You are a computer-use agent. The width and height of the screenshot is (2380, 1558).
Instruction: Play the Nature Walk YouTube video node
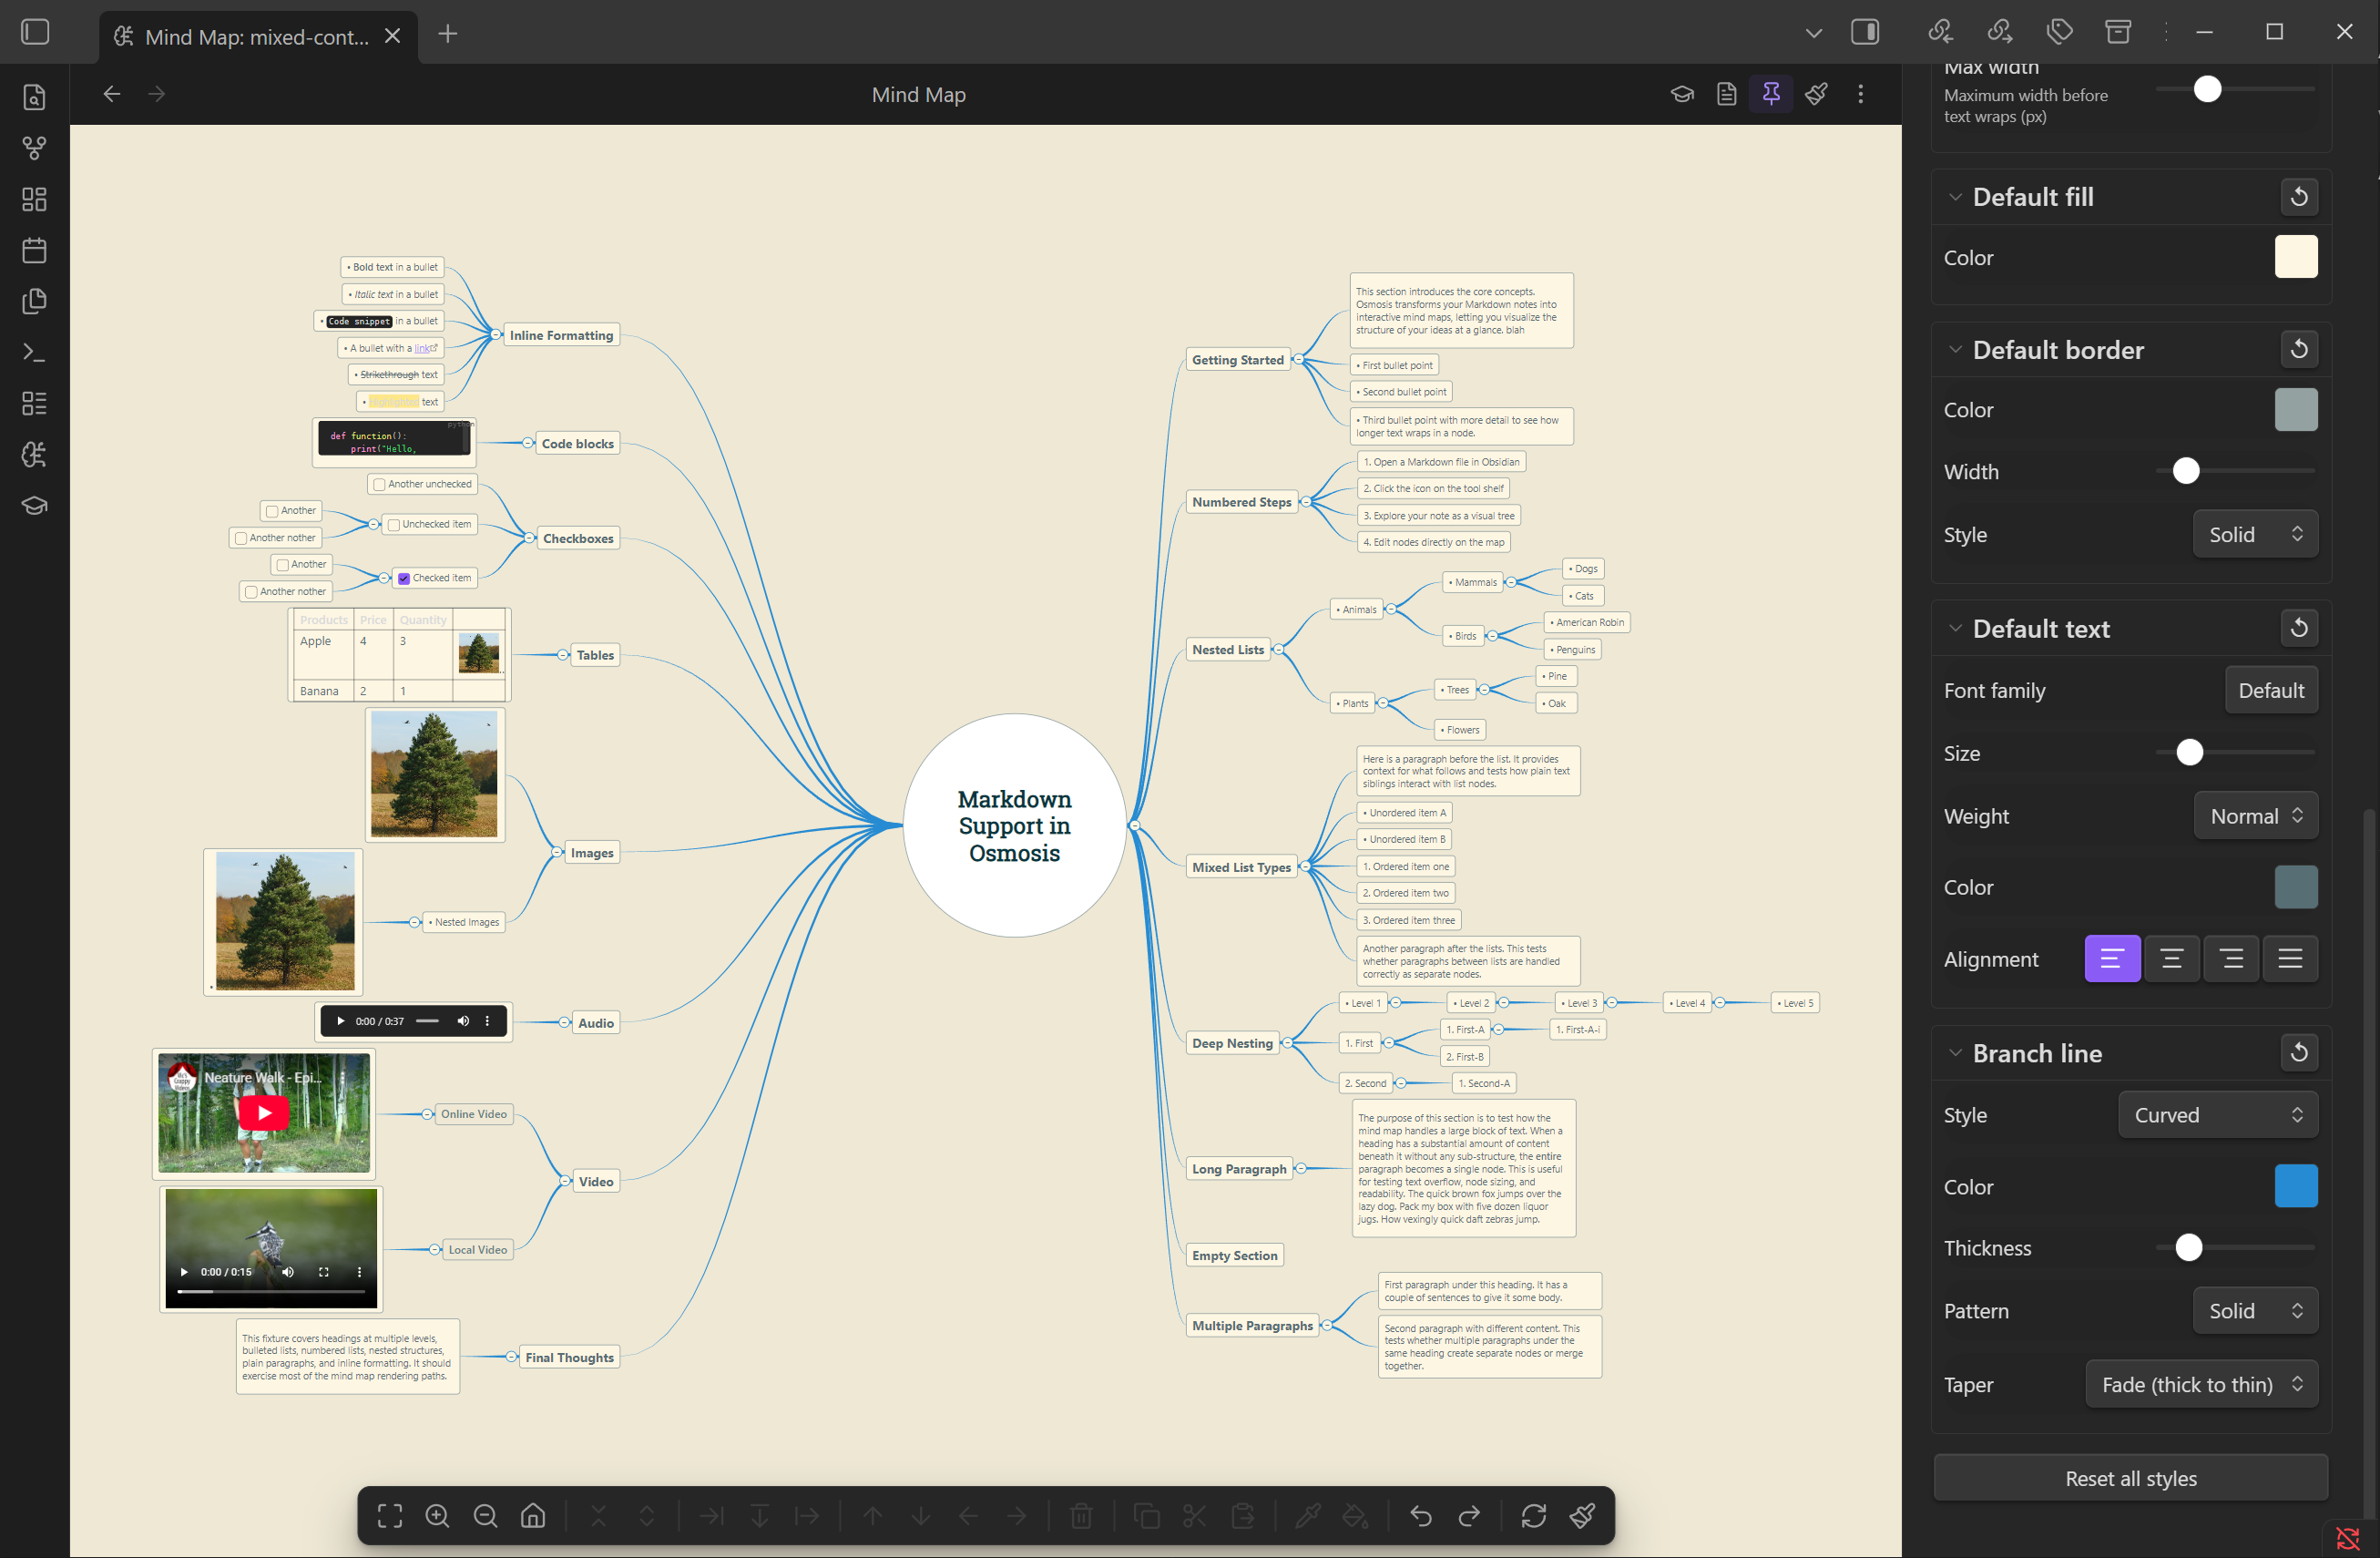tap(263, 1112)
